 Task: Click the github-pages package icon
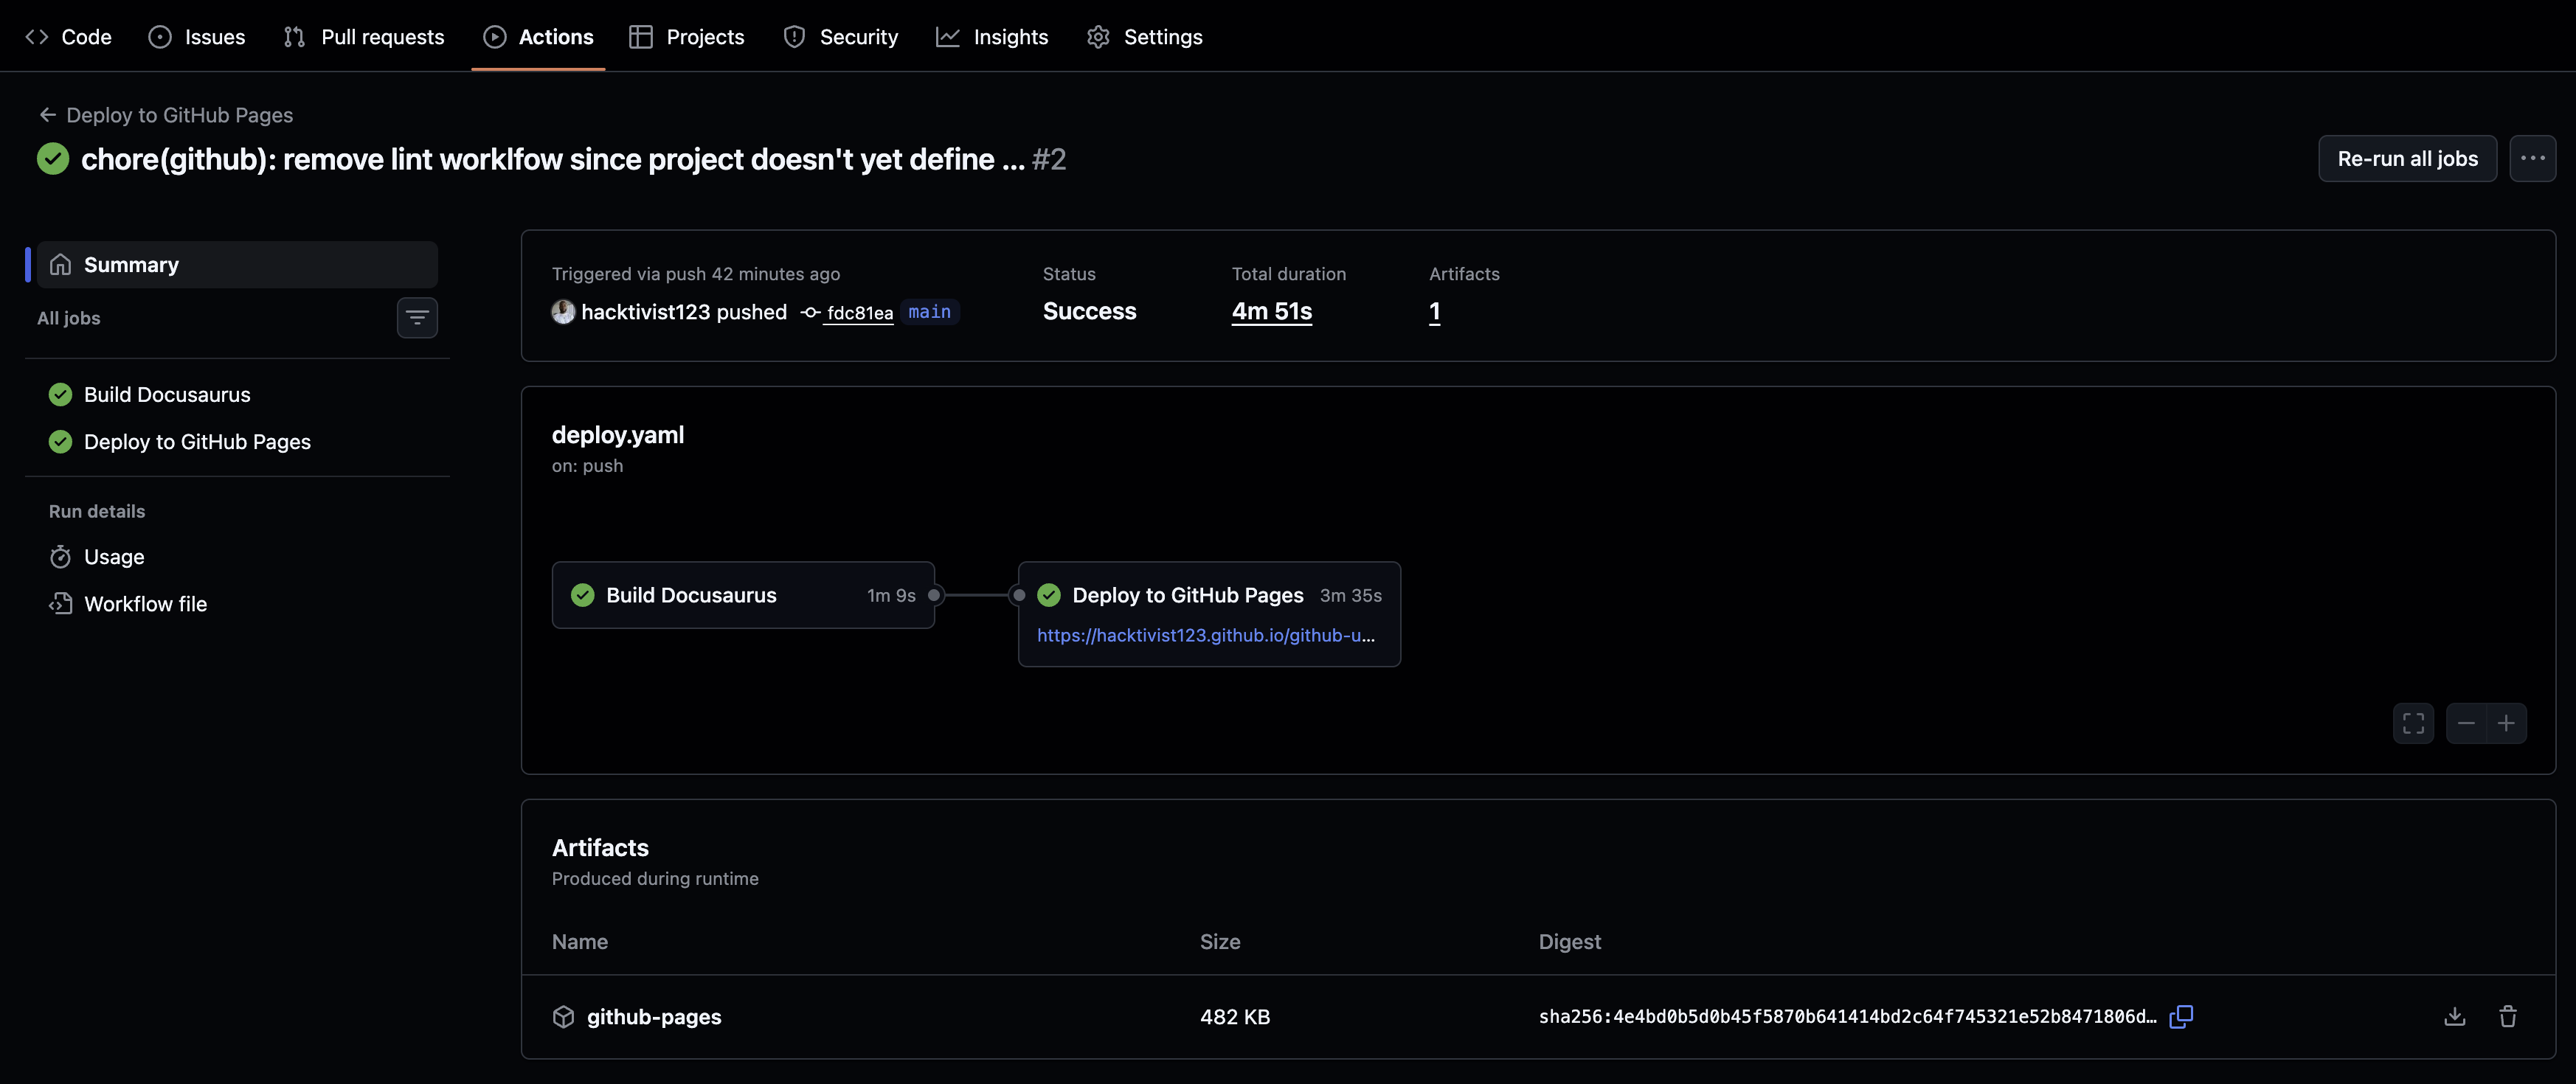(x=563, y=1016)
